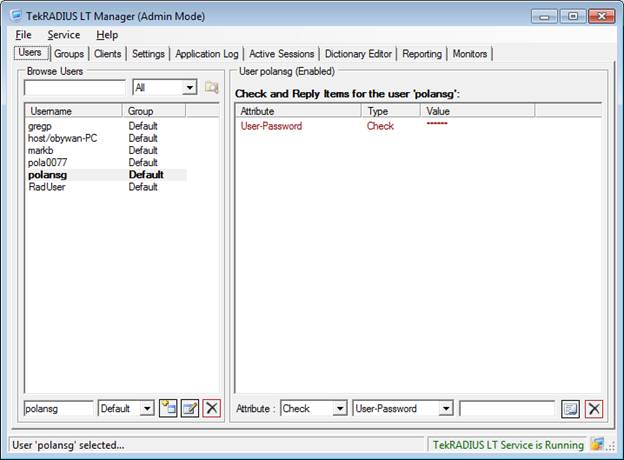Viewport: 624px width, 460px height.
Task: Switch to the Reporting tab
Action: click(x=422, y=54)
